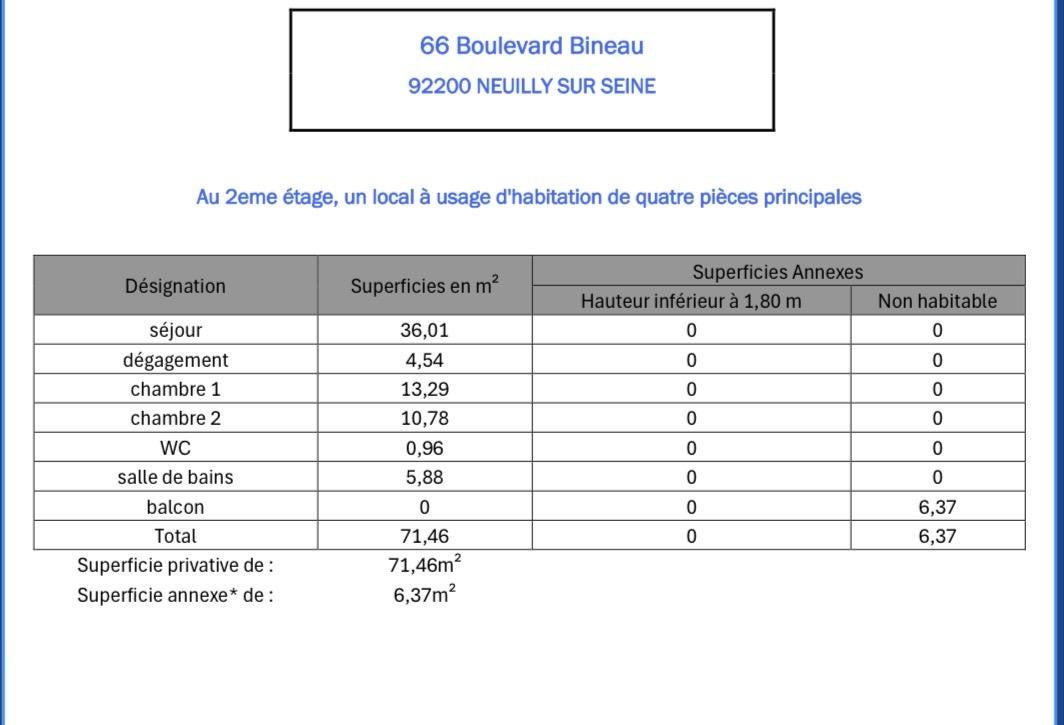Click the Superficies en m² header
This screenshot has height=725, width=1064.
pyautogui.click(x=425, y=286)
